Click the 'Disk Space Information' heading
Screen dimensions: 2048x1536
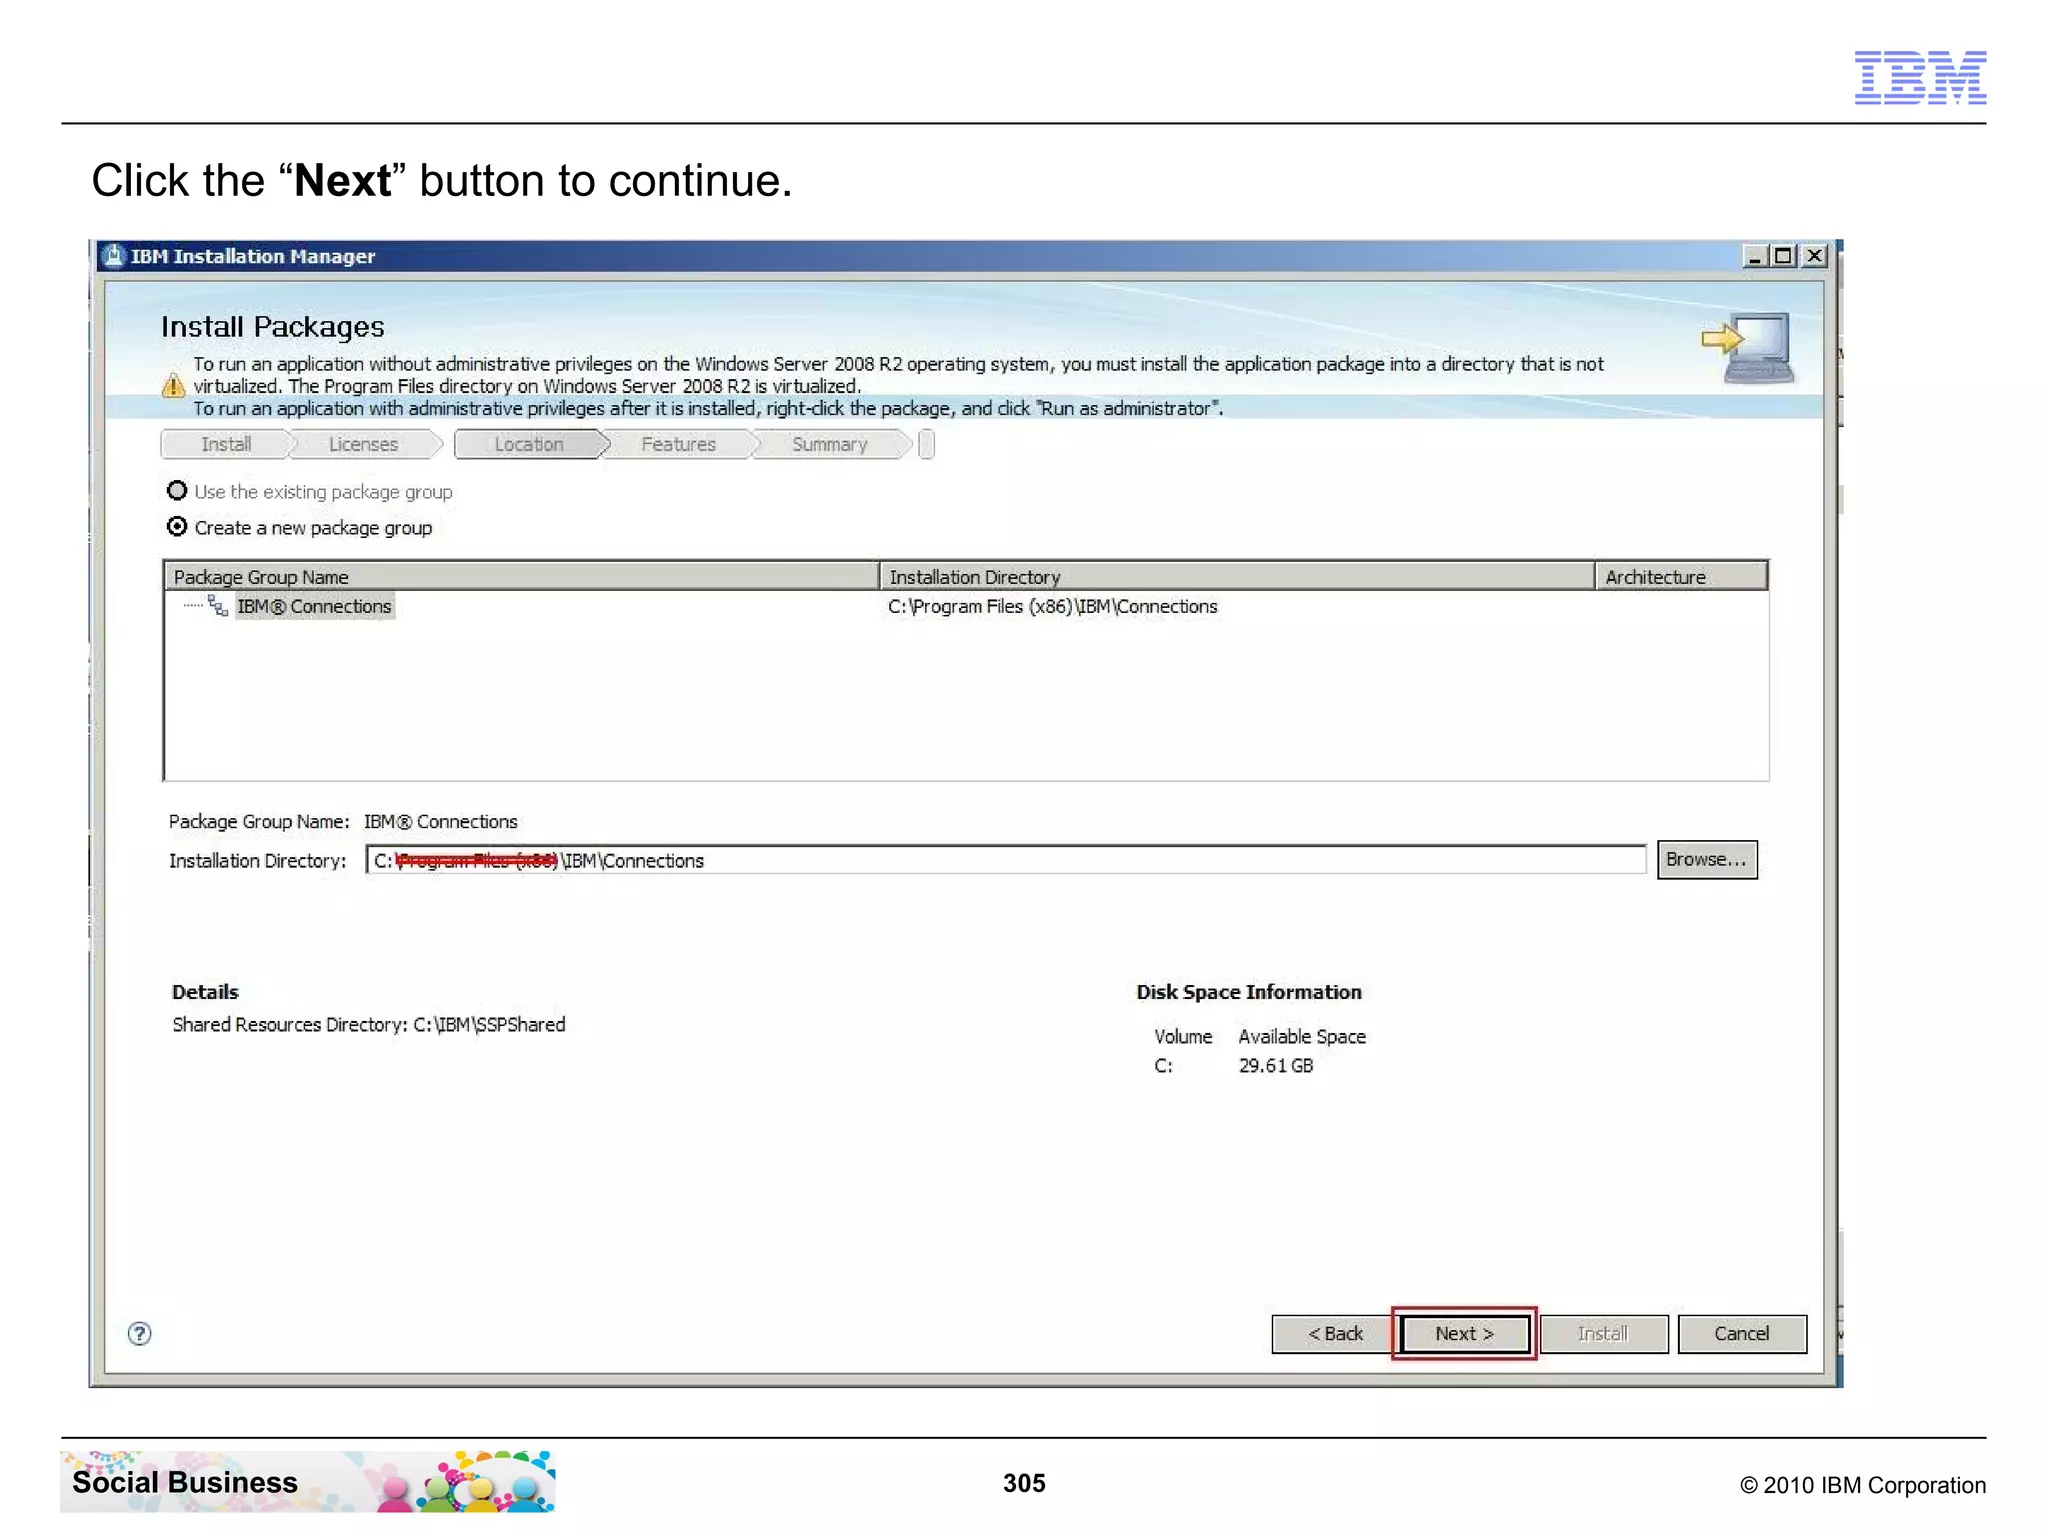pos(1249,991)
